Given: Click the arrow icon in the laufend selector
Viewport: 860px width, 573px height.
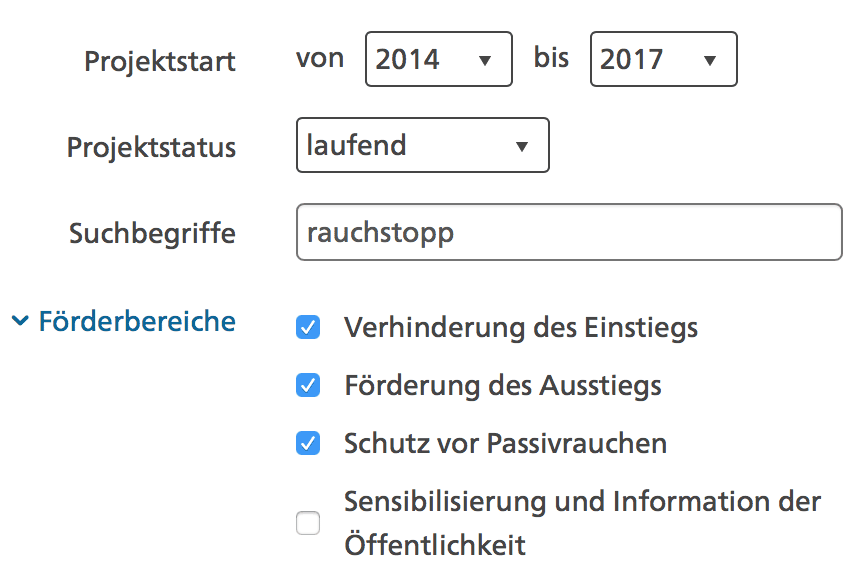Looking at the screenshot, I should tap(521, 148).
